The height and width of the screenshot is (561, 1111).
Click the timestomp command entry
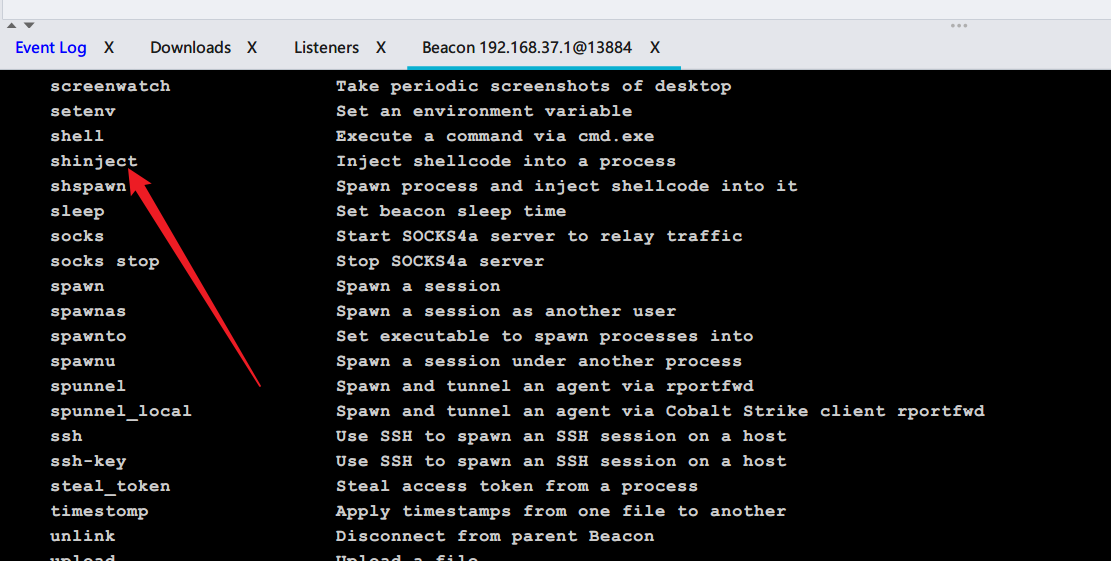99,511
